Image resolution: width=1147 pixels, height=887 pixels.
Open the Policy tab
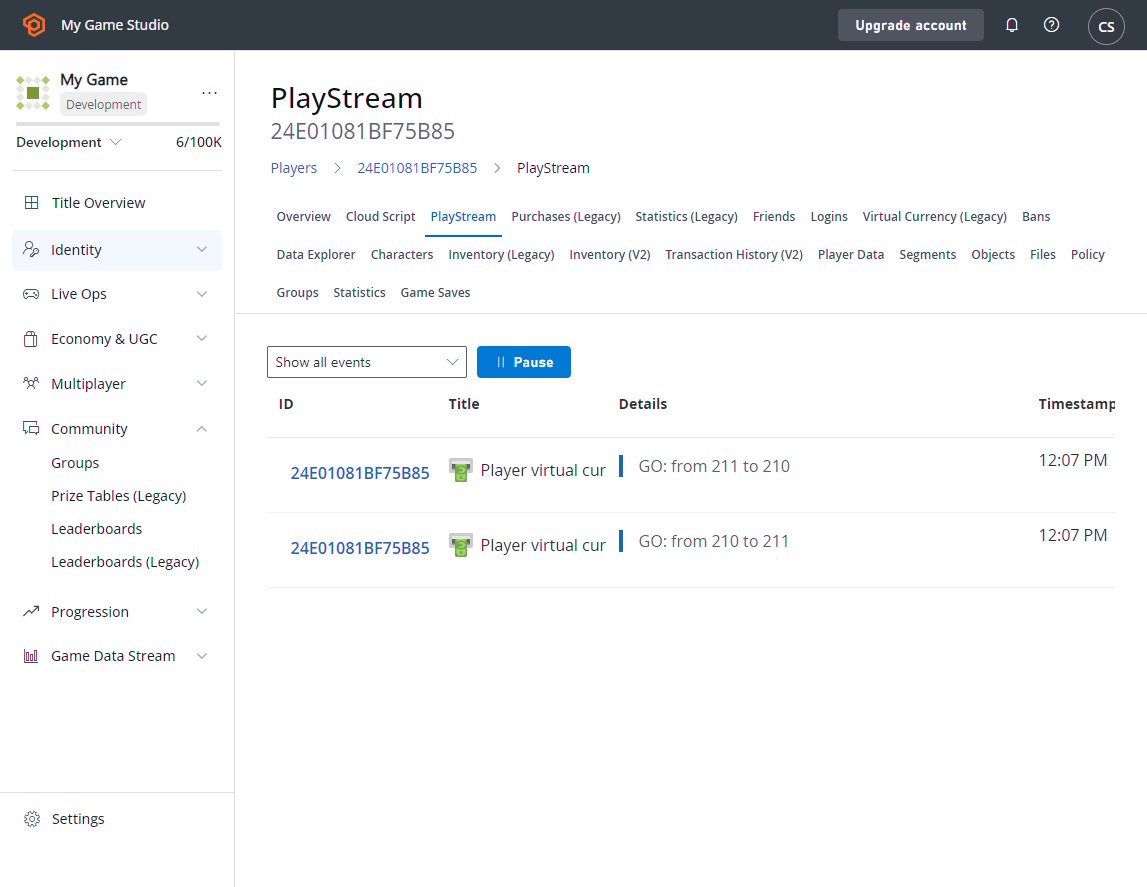tap(1088, 254)
